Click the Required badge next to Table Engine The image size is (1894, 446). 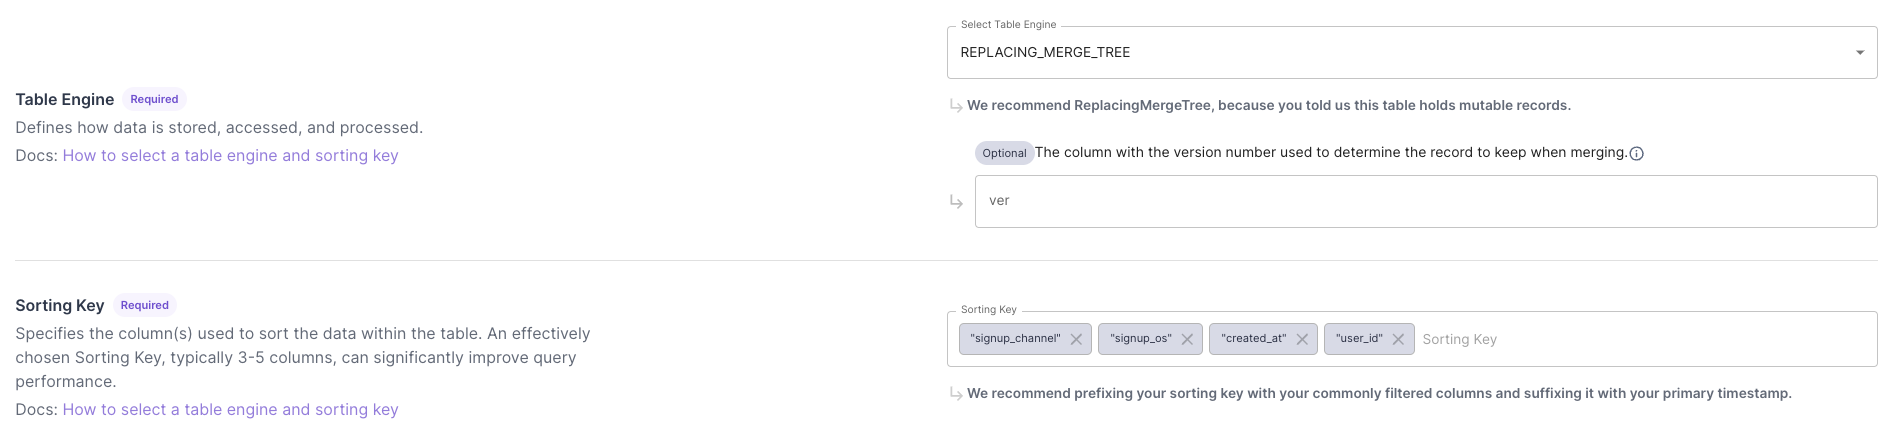point(154,99)
